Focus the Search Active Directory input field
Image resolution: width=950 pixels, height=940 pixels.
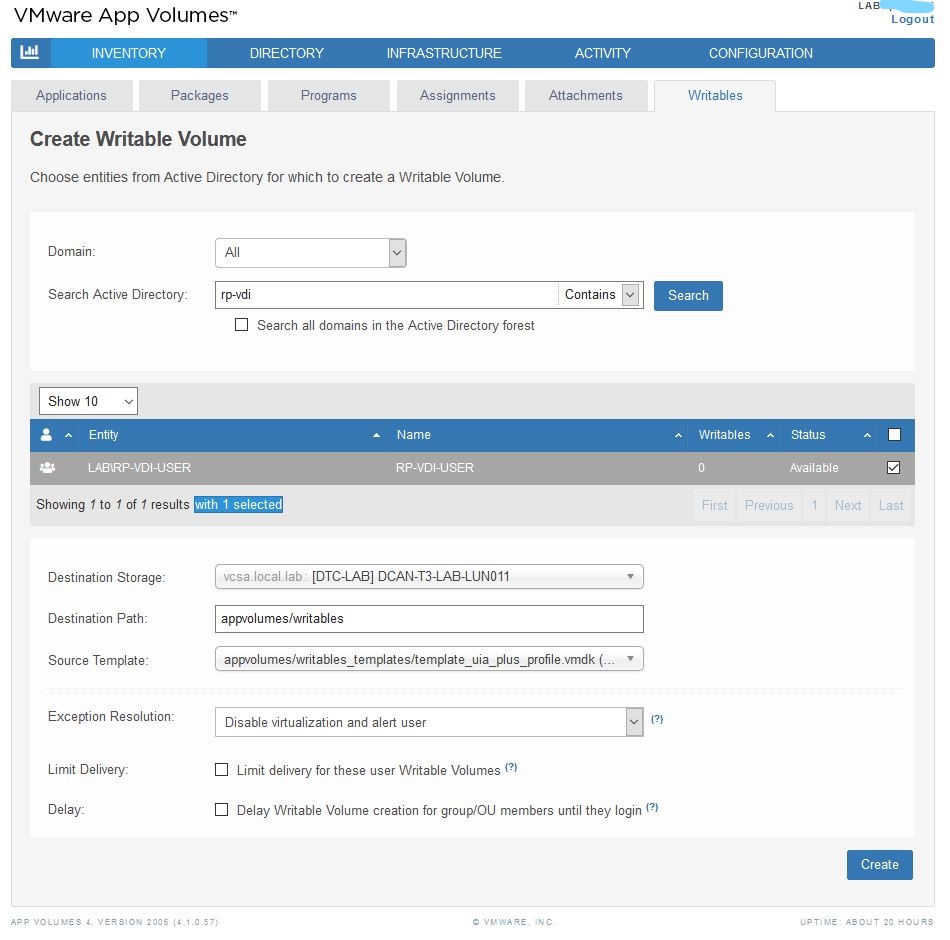386,295
